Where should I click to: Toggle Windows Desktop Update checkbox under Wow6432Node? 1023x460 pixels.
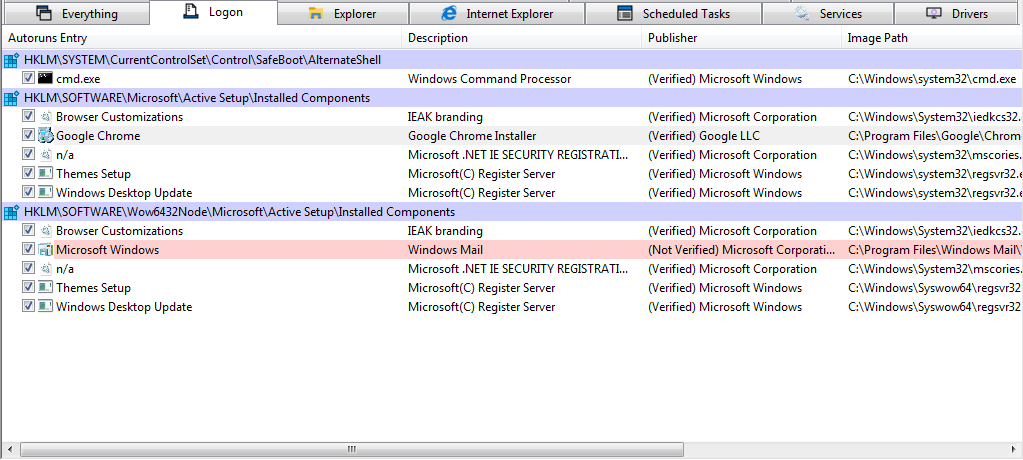28,306
